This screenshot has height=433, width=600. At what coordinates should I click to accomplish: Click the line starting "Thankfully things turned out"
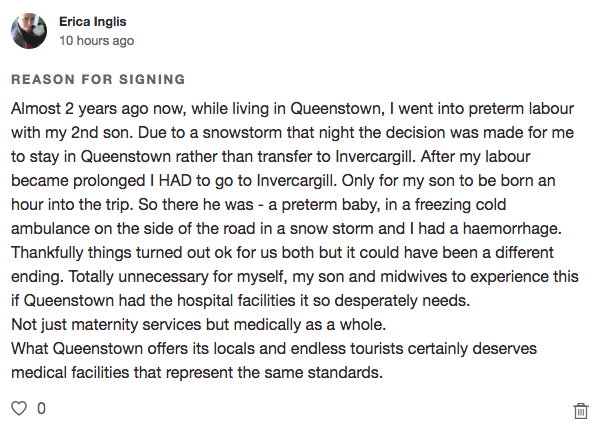pyautogui.click(x=290, y=262)
